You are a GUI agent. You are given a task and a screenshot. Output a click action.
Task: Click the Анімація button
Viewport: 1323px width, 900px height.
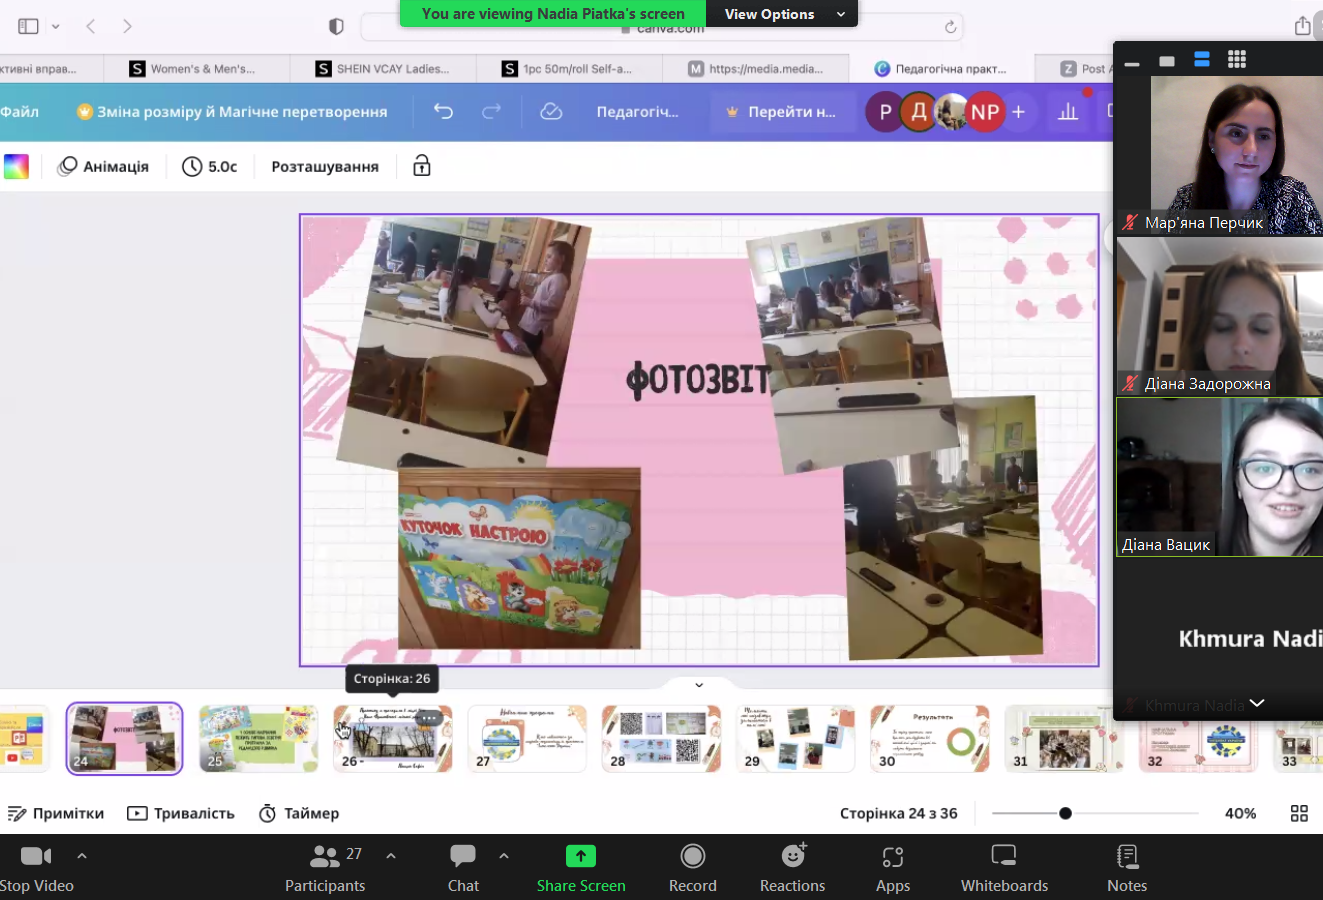104,166
